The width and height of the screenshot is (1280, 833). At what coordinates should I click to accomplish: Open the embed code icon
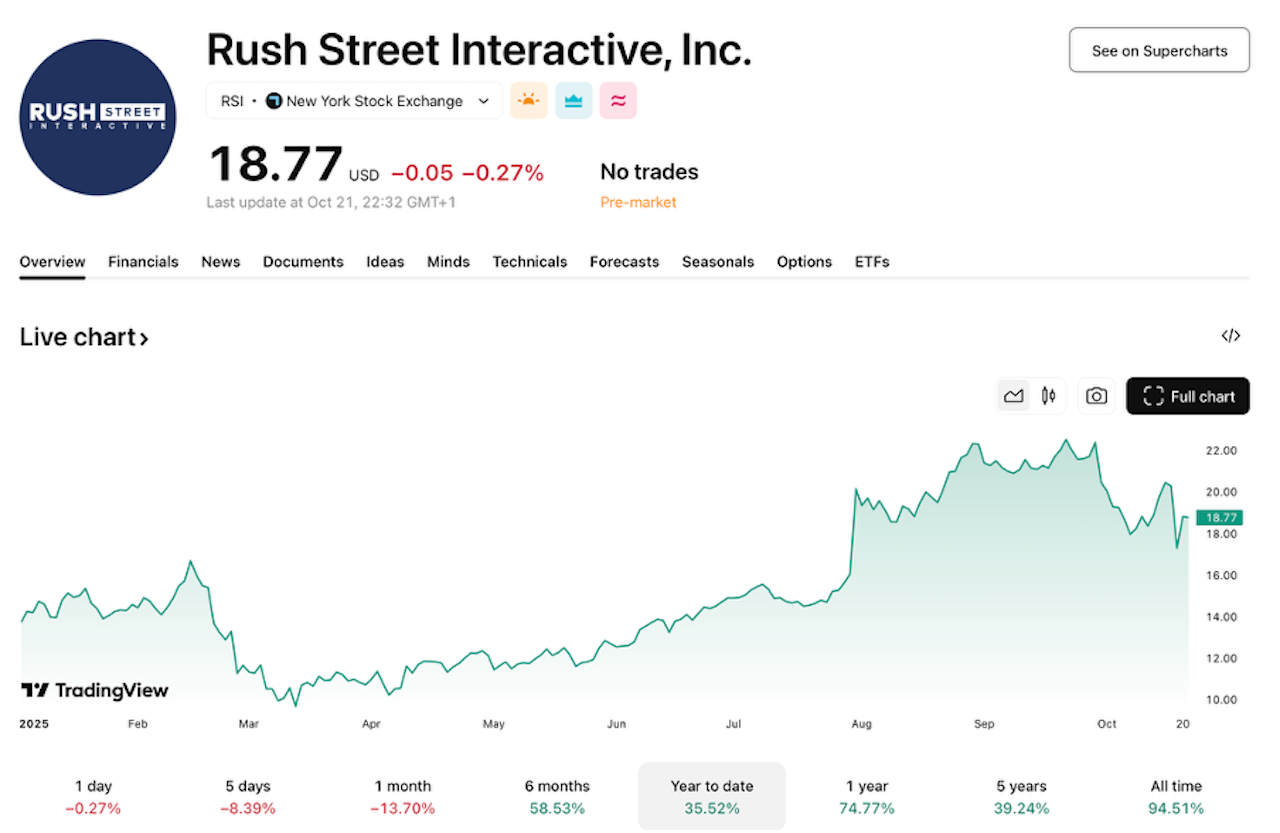(1231, 336)
